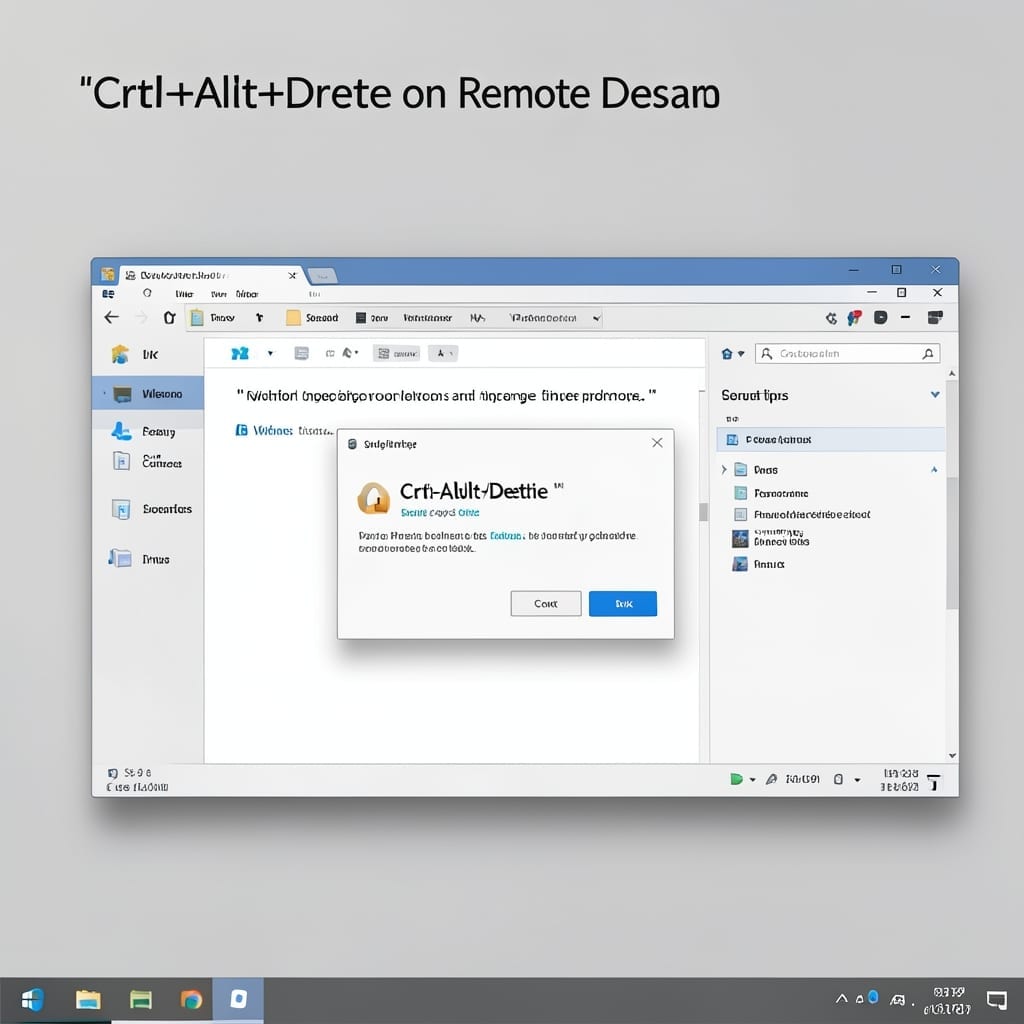This screenshot has width=1024, height=1024.
Task: Click the grey 'A' button in content toolbar
Action: click(443, 353)
